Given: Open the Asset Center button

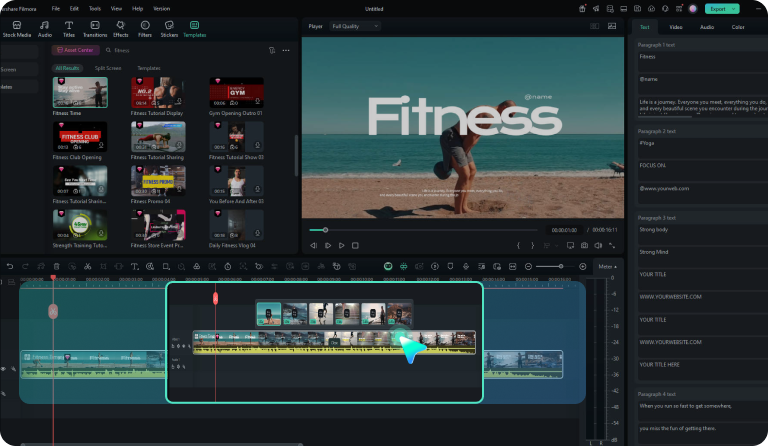Looking at the screenshot, I should point(75,50).
